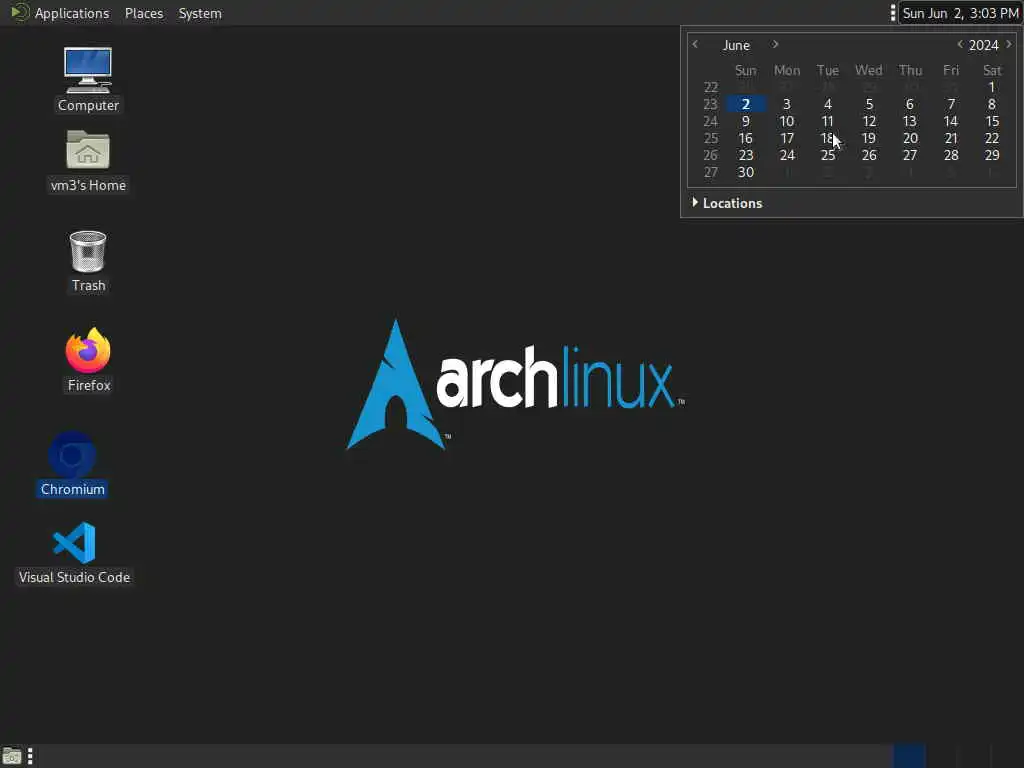Image resolution: width=1024 pixels, height=768 pixels.
Task: Select June 8 in the calendar
Action: tap(991, 104)
